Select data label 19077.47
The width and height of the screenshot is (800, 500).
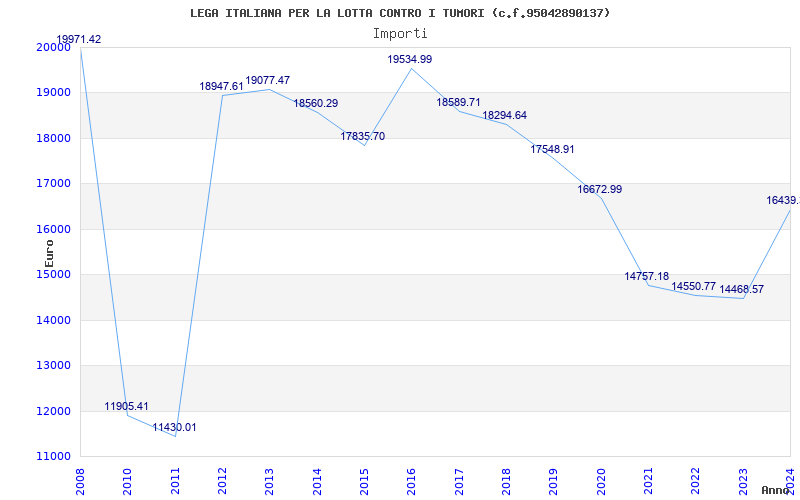click(268, 80)
